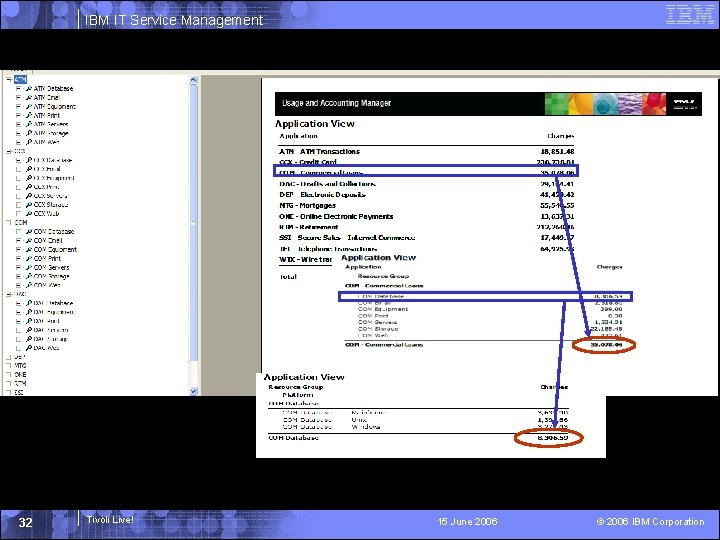
Task: Expand the MTG tree group
Action: (x=9, y=366)
